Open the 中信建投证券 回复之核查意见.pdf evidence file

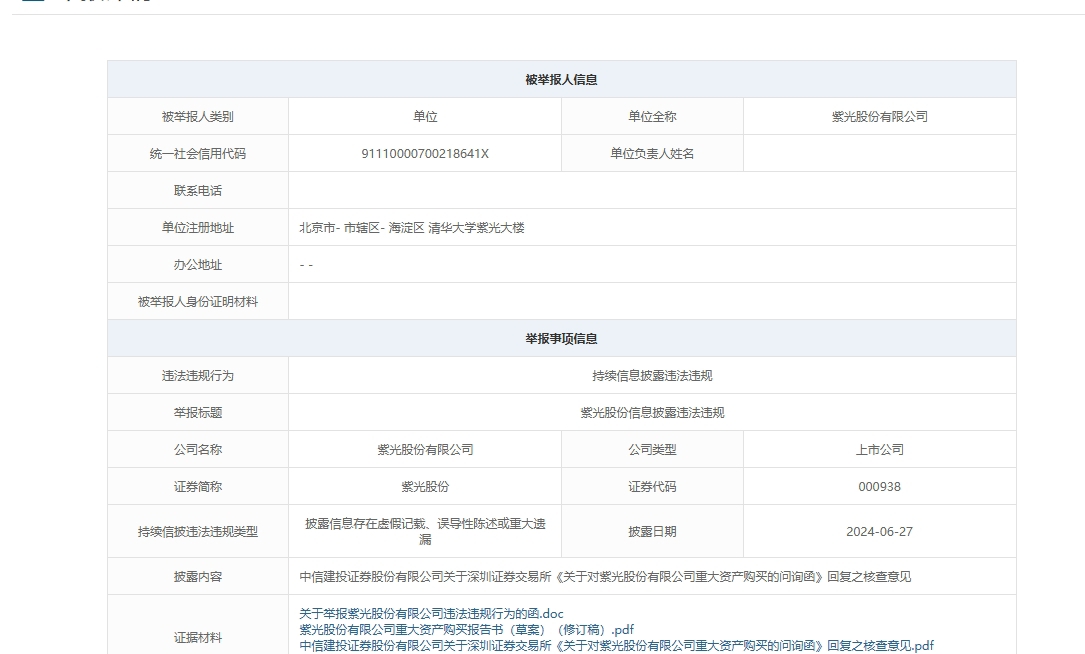click(x=617, y=646)
